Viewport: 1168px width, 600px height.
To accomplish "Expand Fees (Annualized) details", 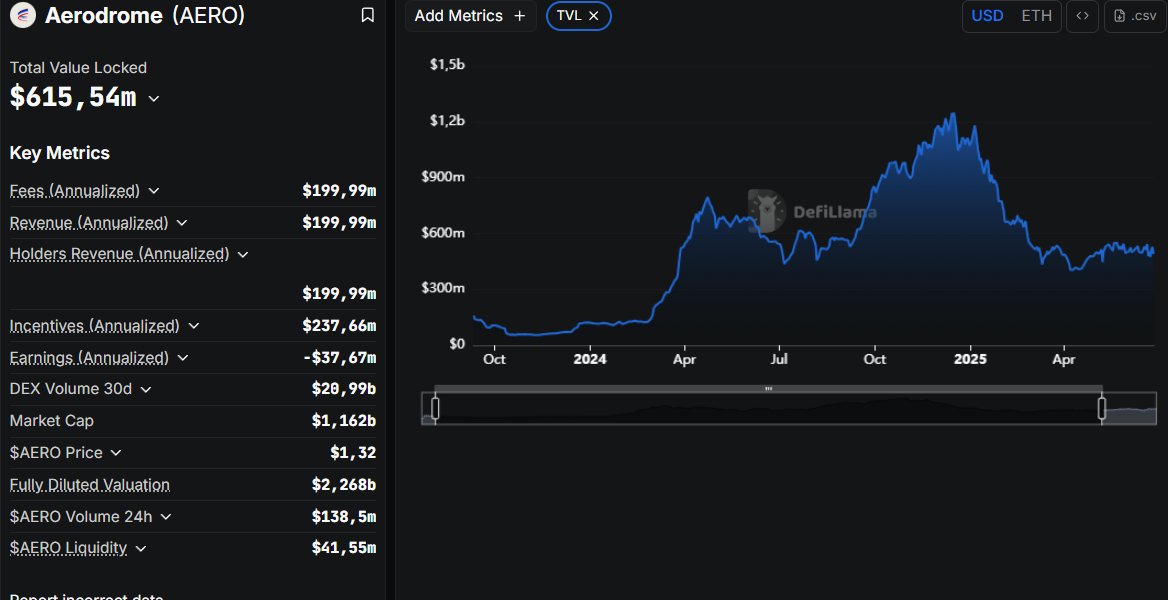I will click(153, 191).
